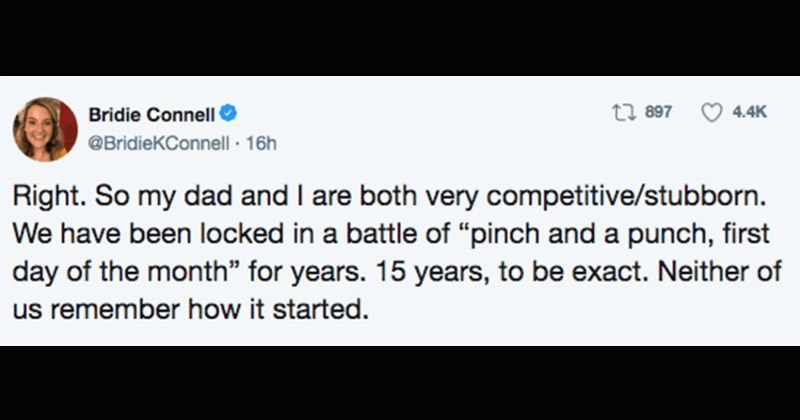Screen dimensions: 800x420
Task: Click the blue verified badge
Action: pos(229,116)
